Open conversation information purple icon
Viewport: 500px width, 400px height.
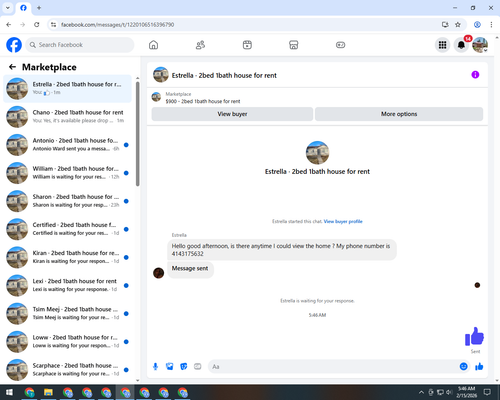point(475,75)
